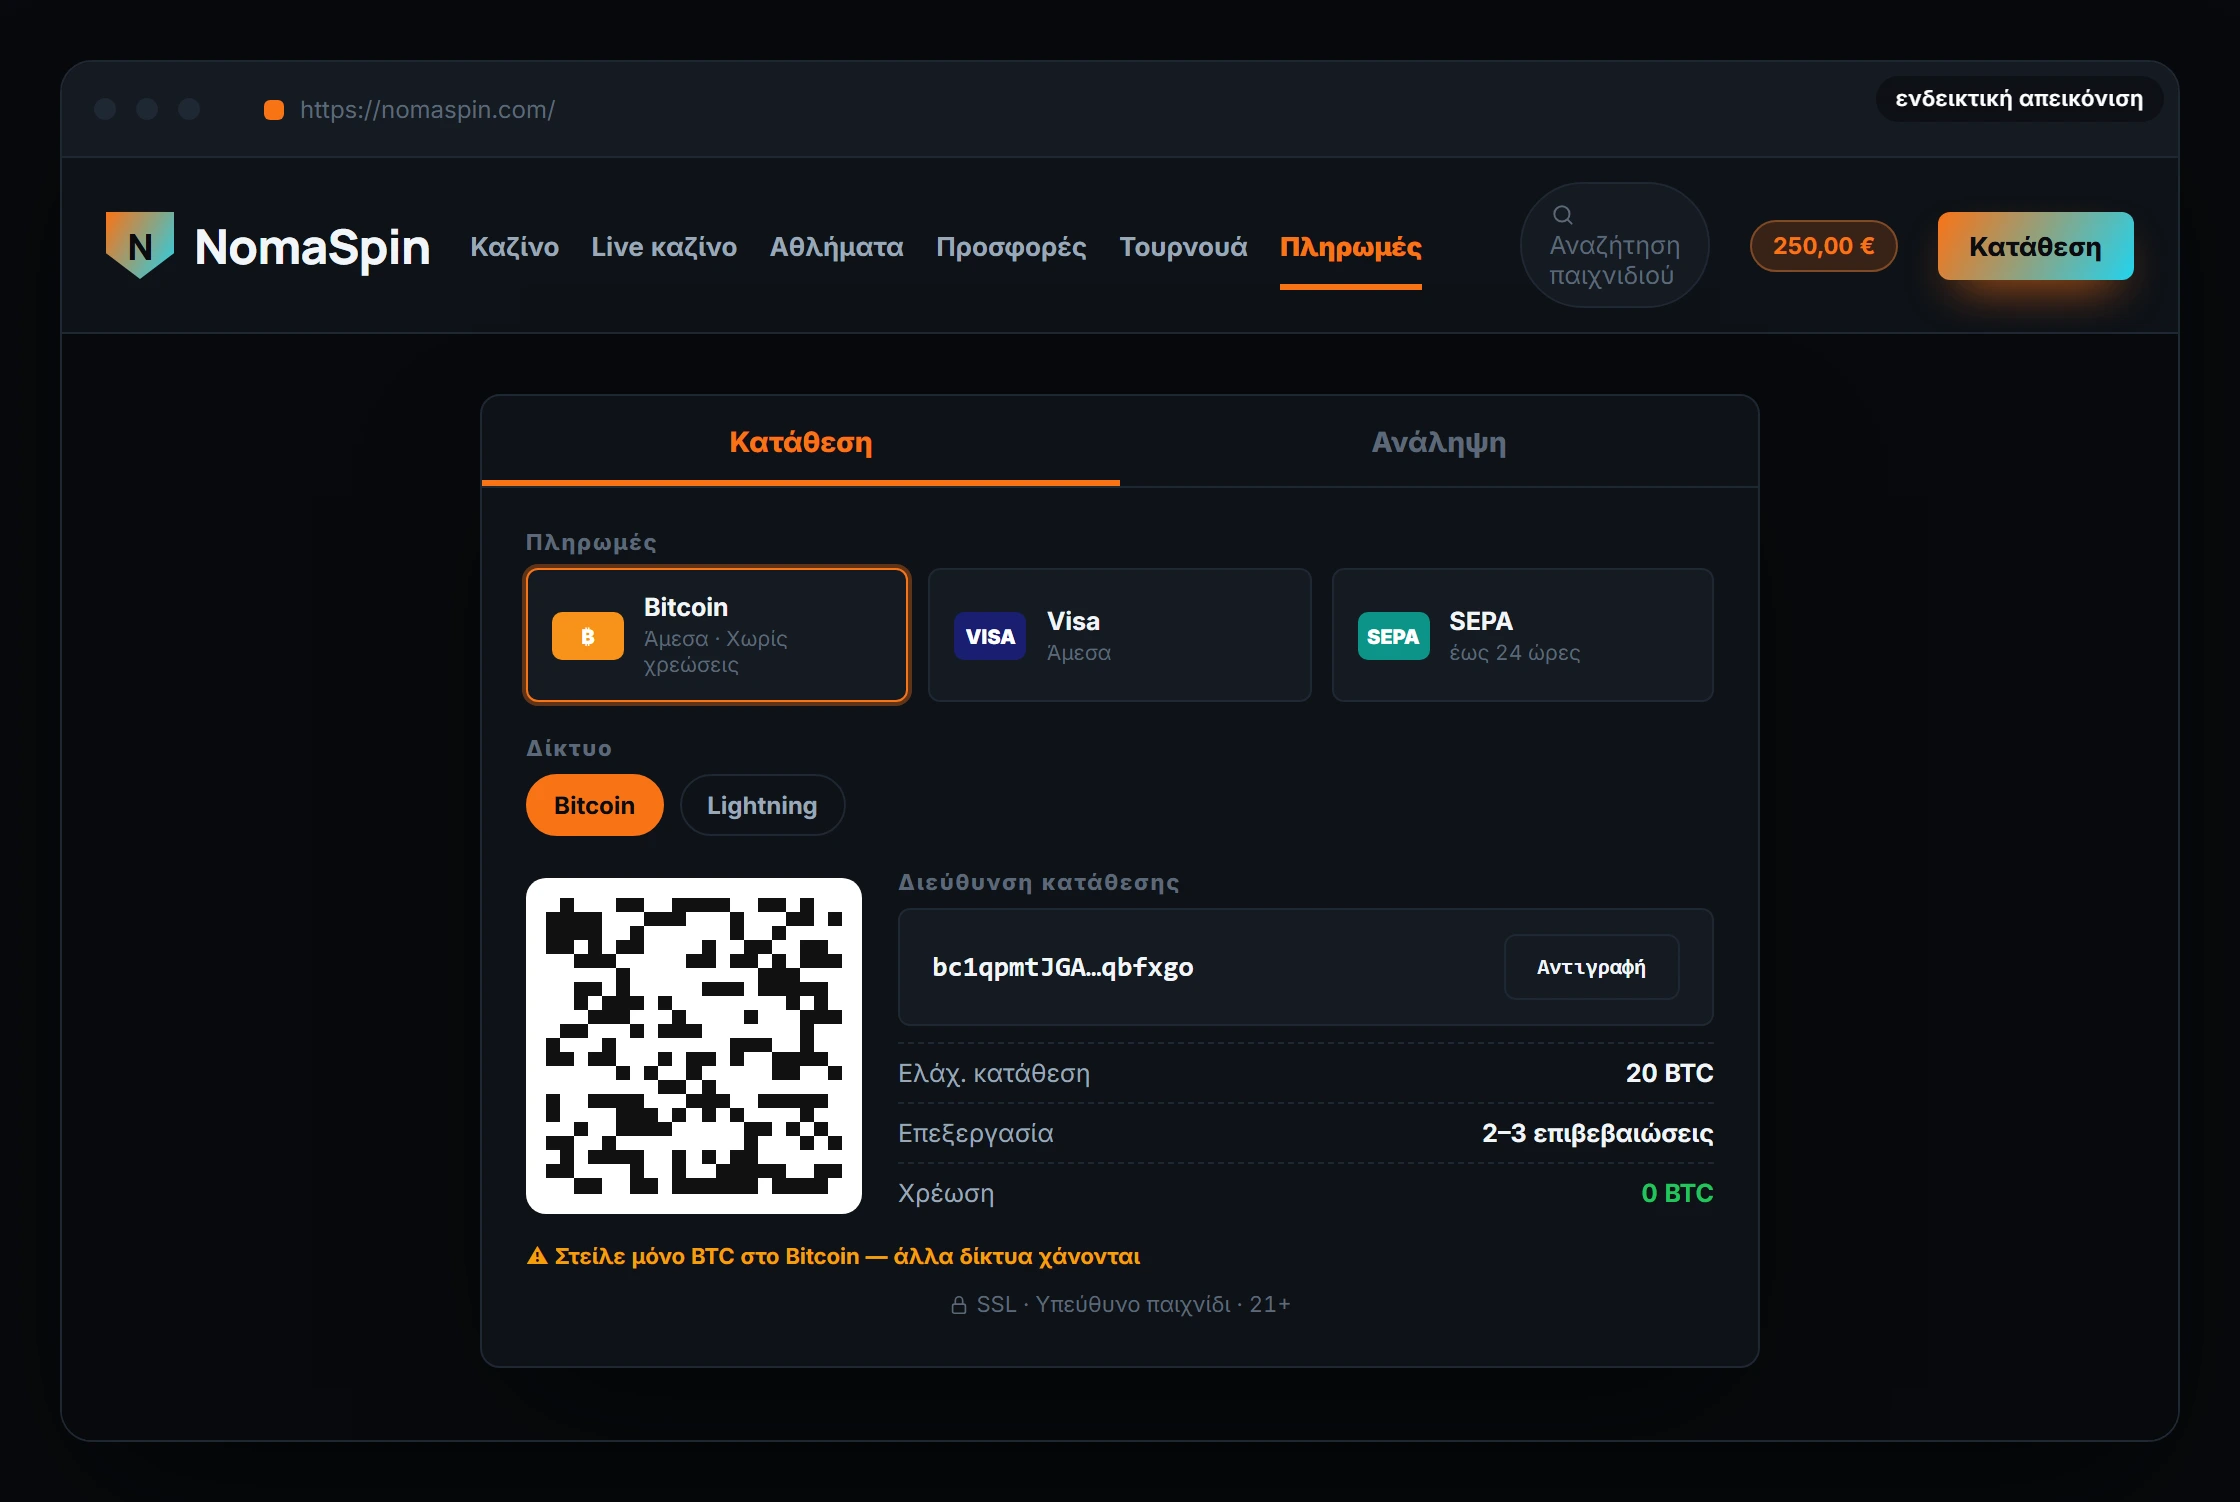Image resolution: width=2240 pixels, height=1502 pixels.
Task: Click the 2–3 επιβεβαιώσεις processing value
Action: click(1597, 1133)
